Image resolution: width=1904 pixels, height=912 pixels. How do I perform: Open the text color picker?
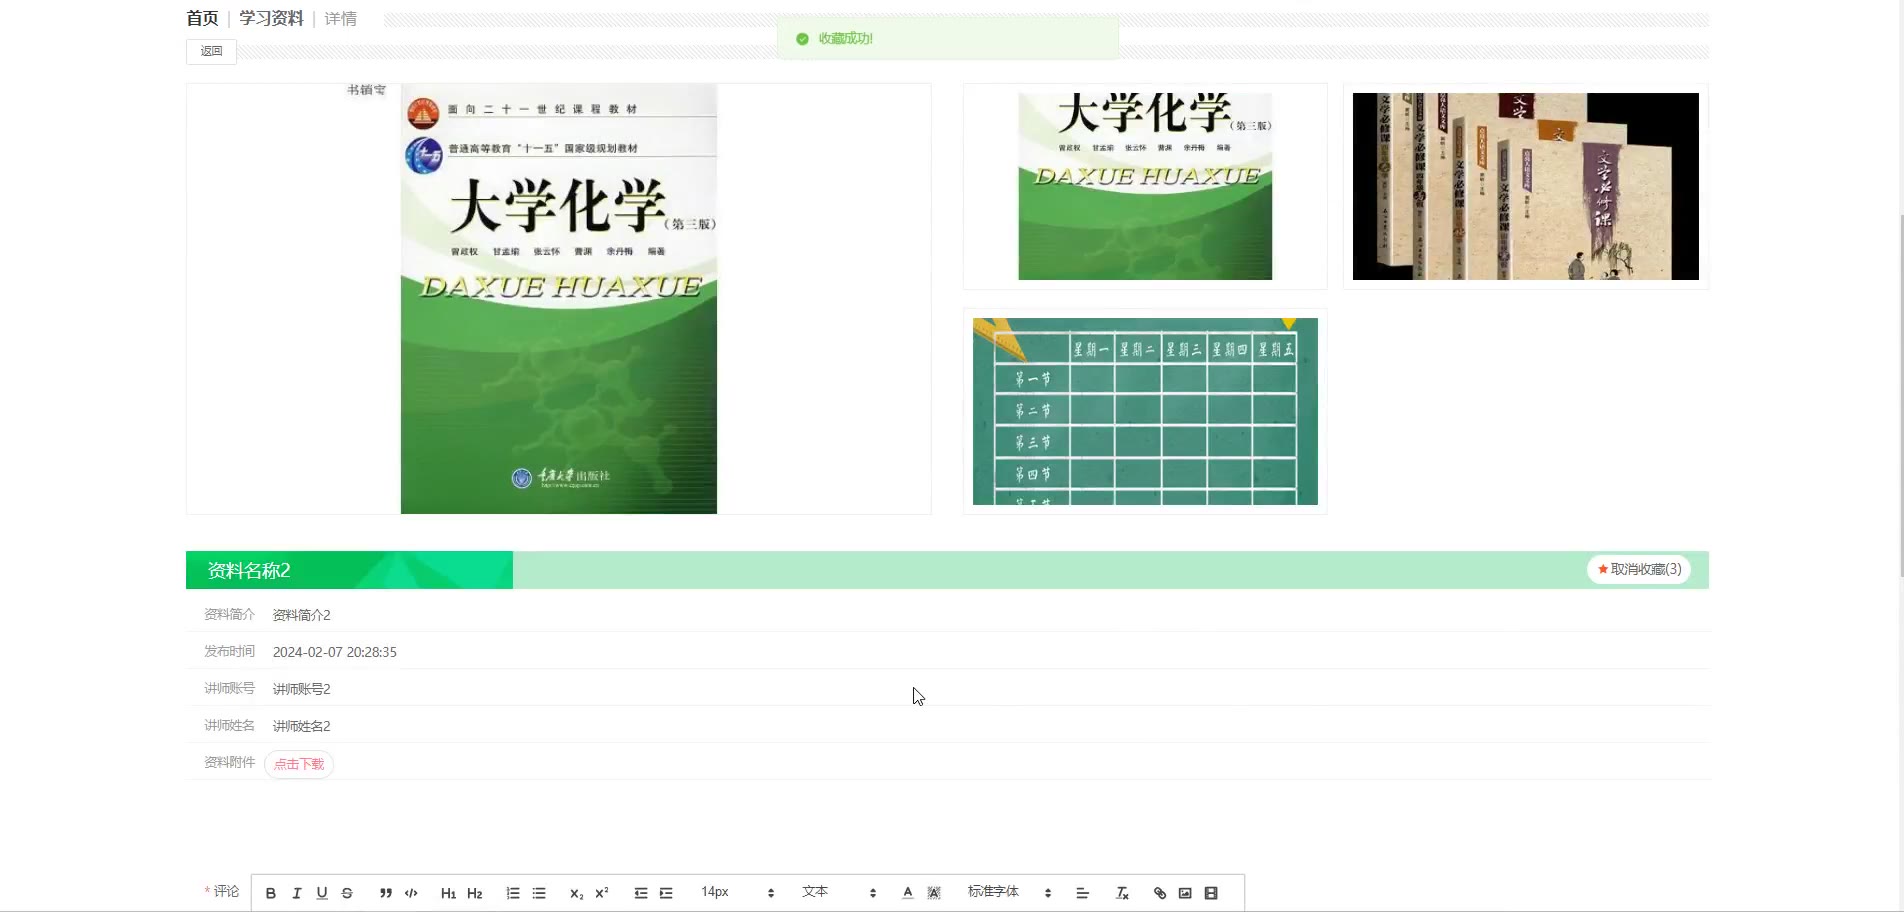coord(908,893)
